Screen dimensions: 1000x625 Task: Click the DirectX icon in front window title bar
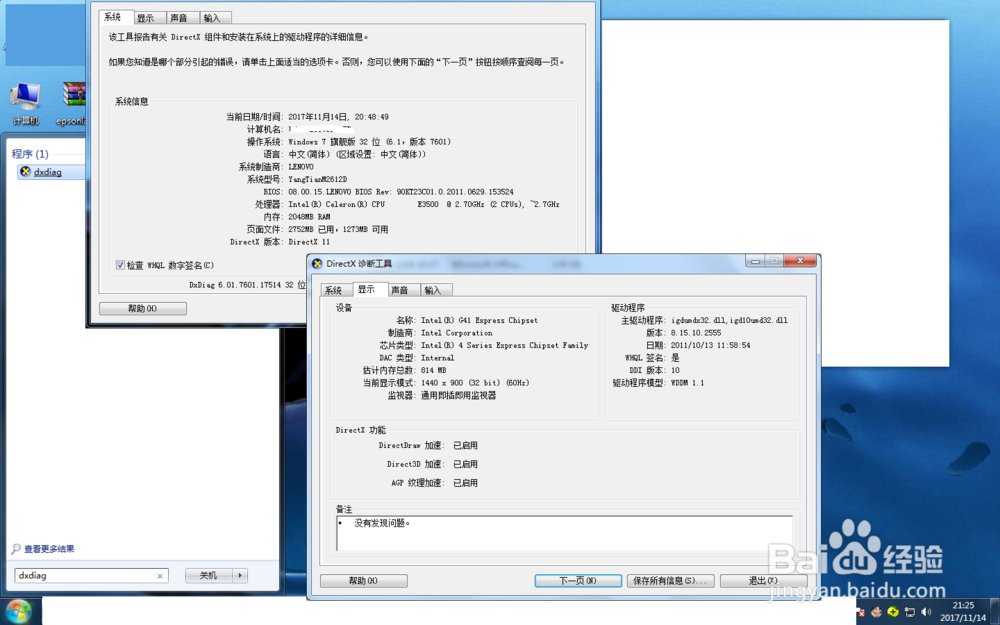317,263
